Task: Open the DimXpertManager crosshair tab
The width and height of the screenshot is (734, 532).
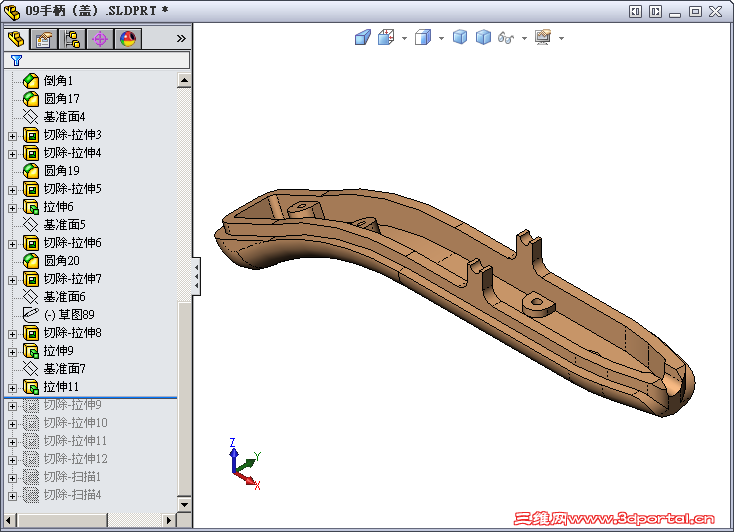Action: [100, 39]
